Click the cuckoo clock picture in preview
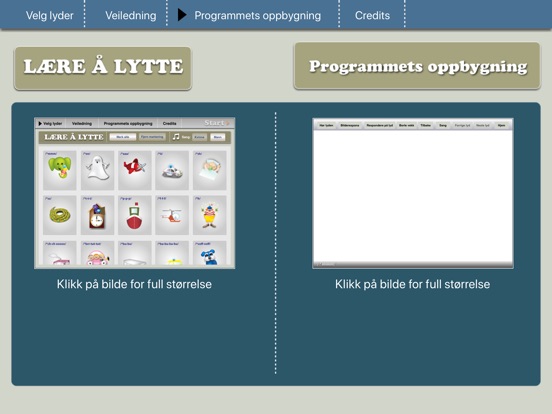552x414 pixels. pyautogui.click(x=97, y=215)
